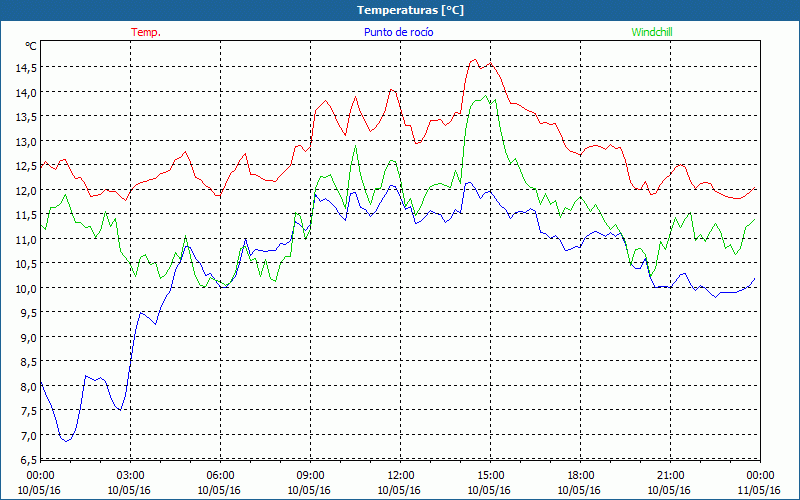Click the 03:00 time axis label
This screenshot has width=800, height=500.
(x=131, y=476)
